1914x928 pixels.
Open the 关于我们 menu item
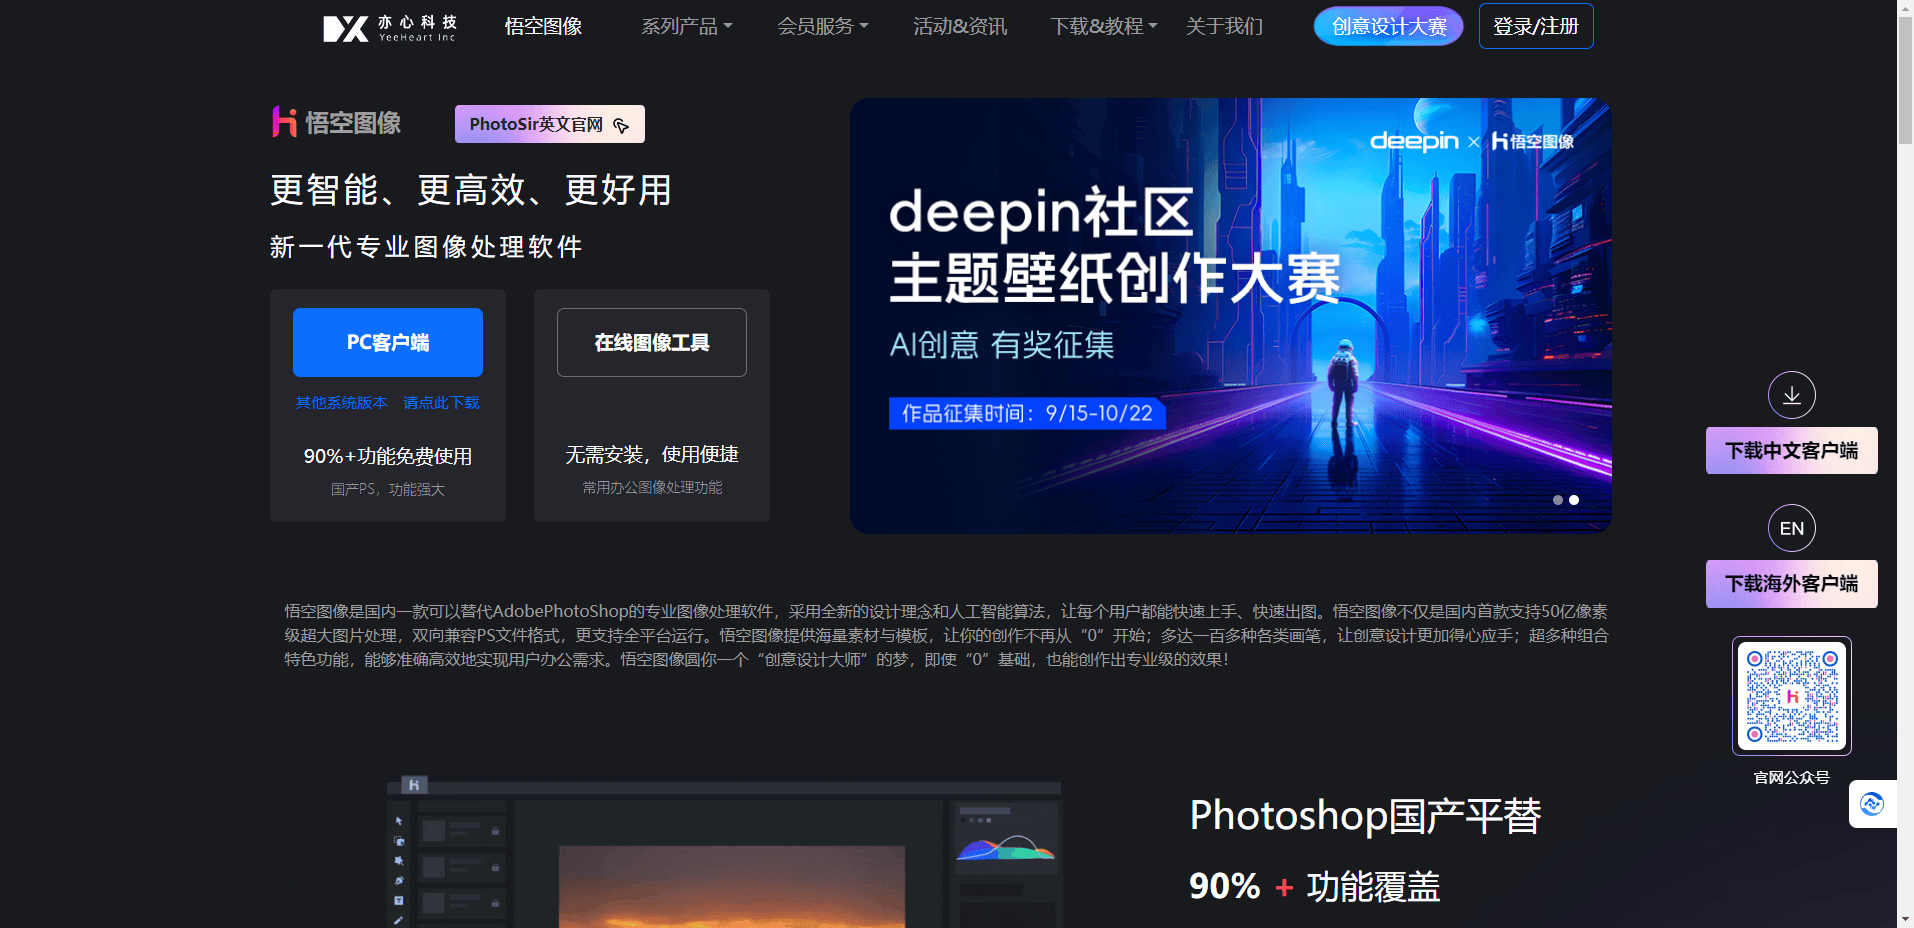point(1224,27)
